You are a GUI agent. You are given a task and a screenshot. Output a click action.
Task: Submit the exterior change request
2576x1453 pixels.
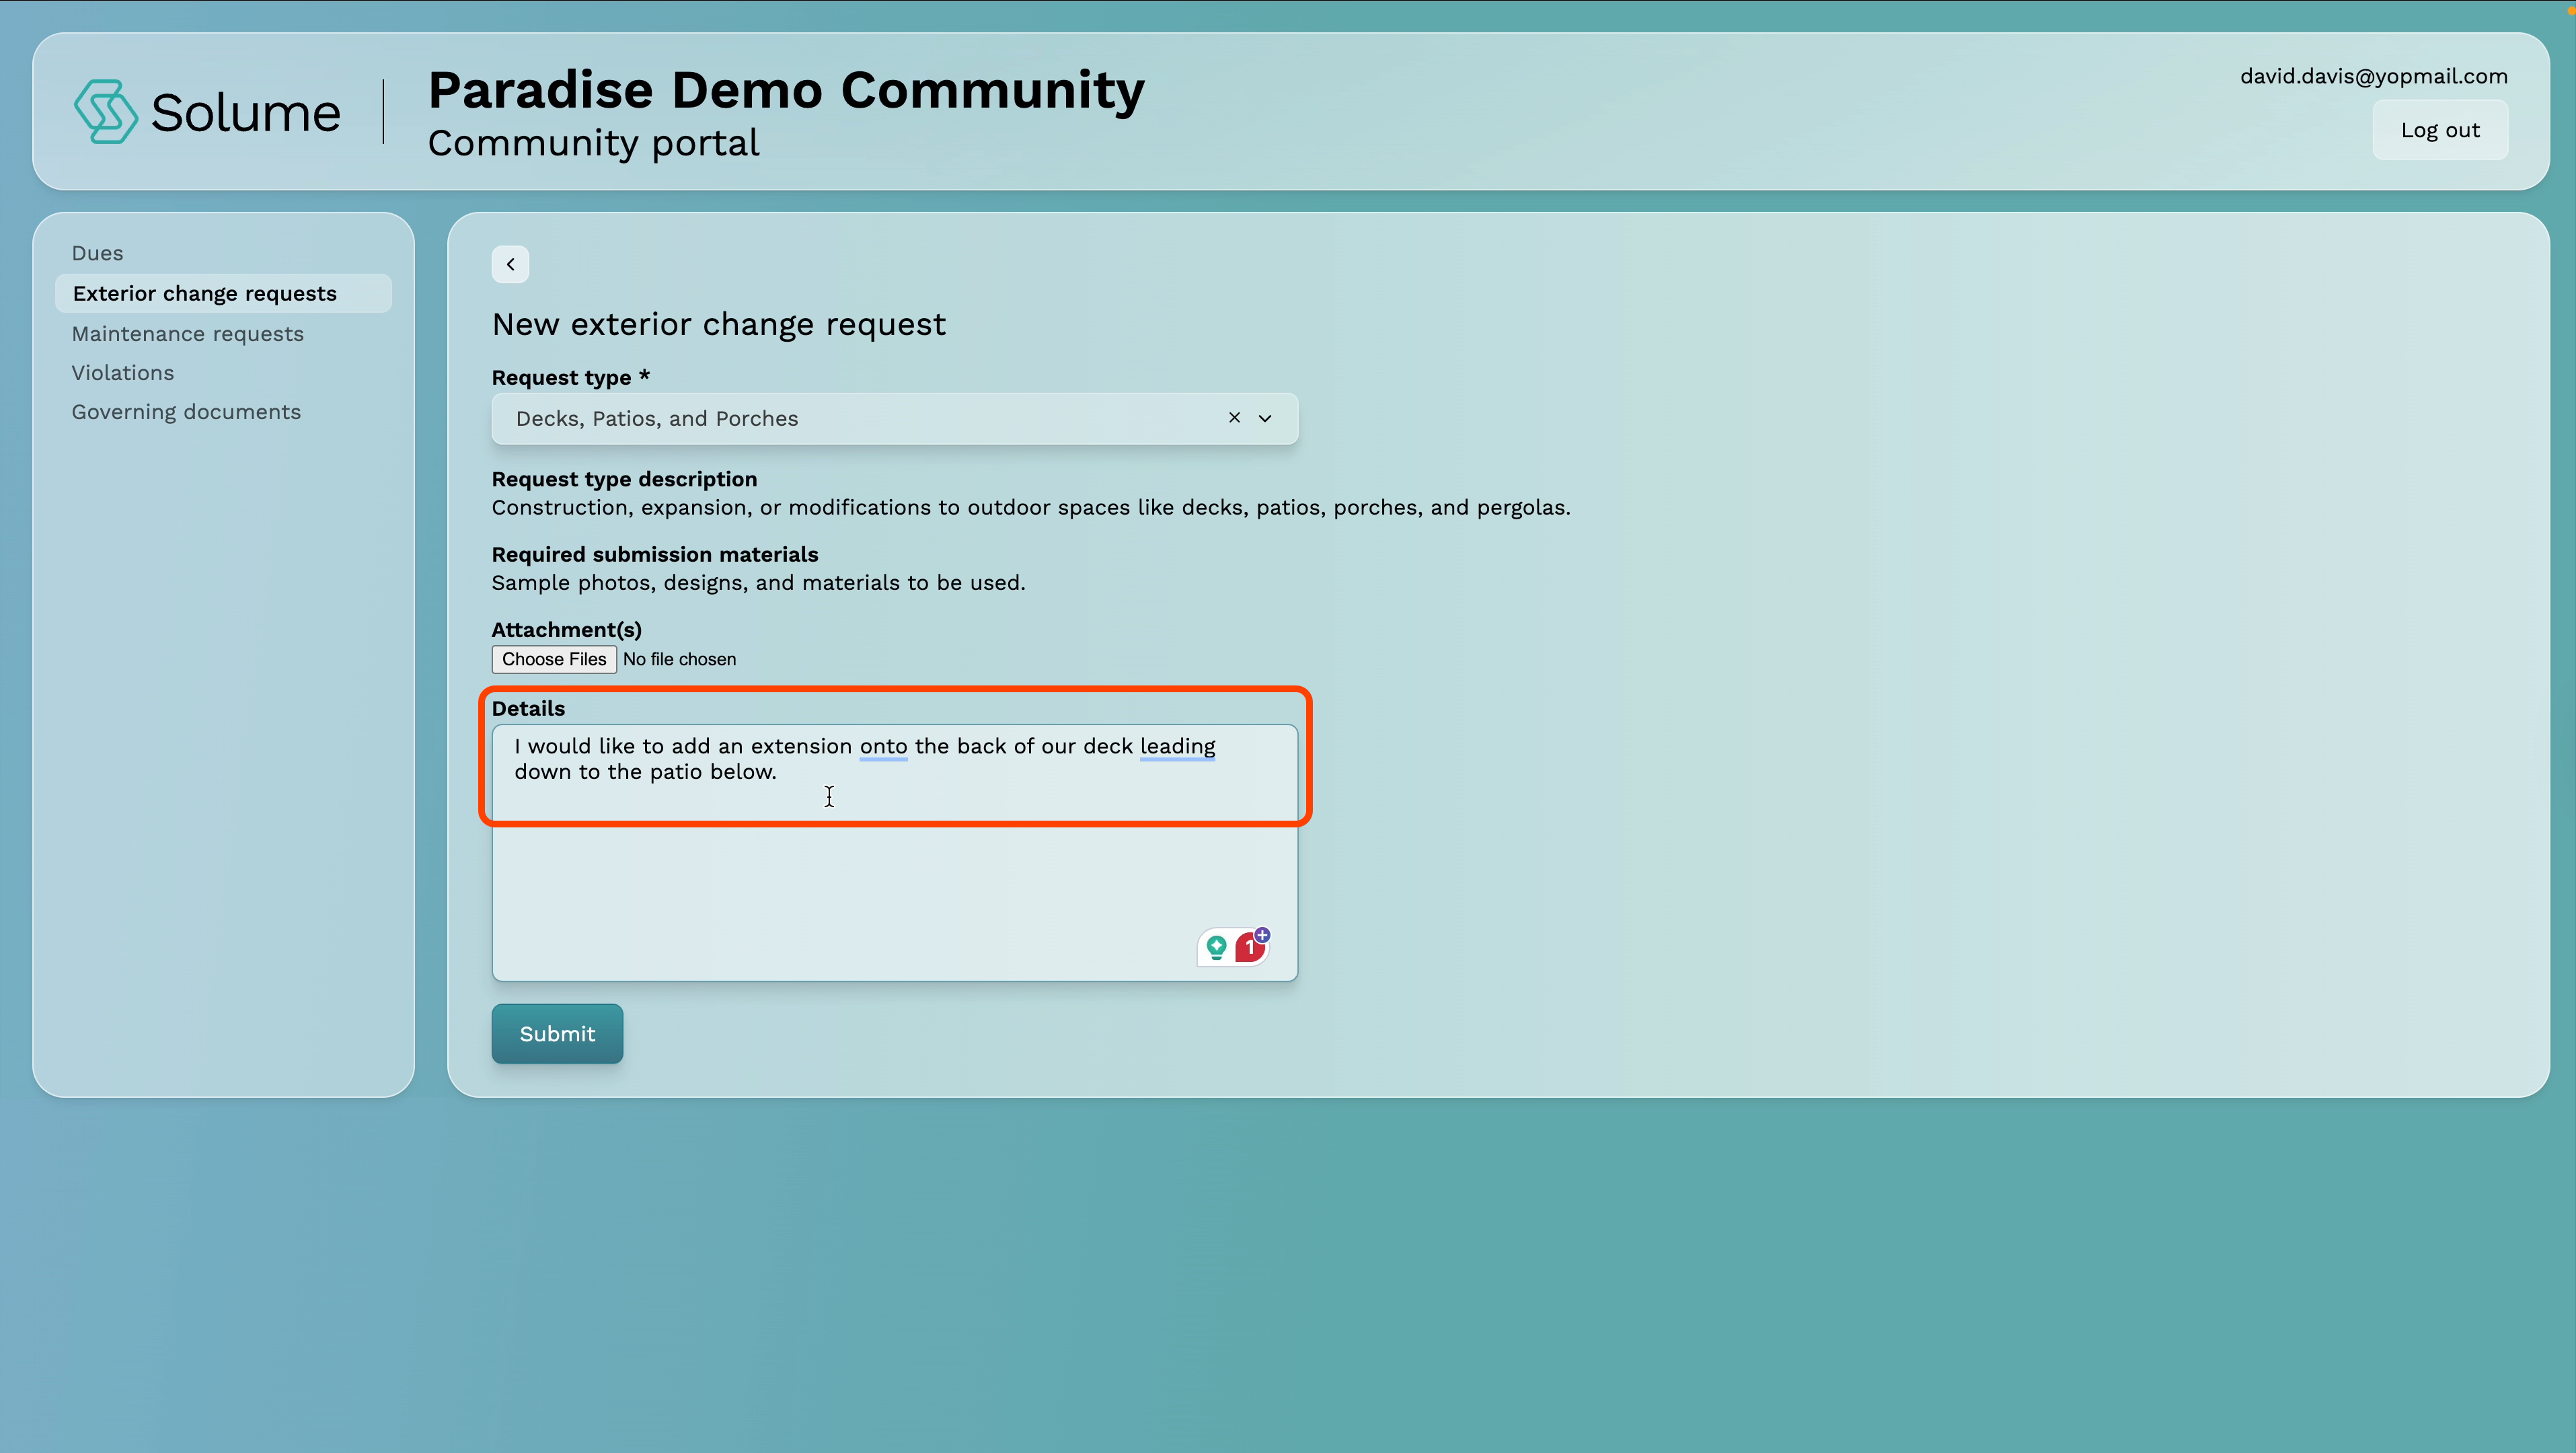557,1034
